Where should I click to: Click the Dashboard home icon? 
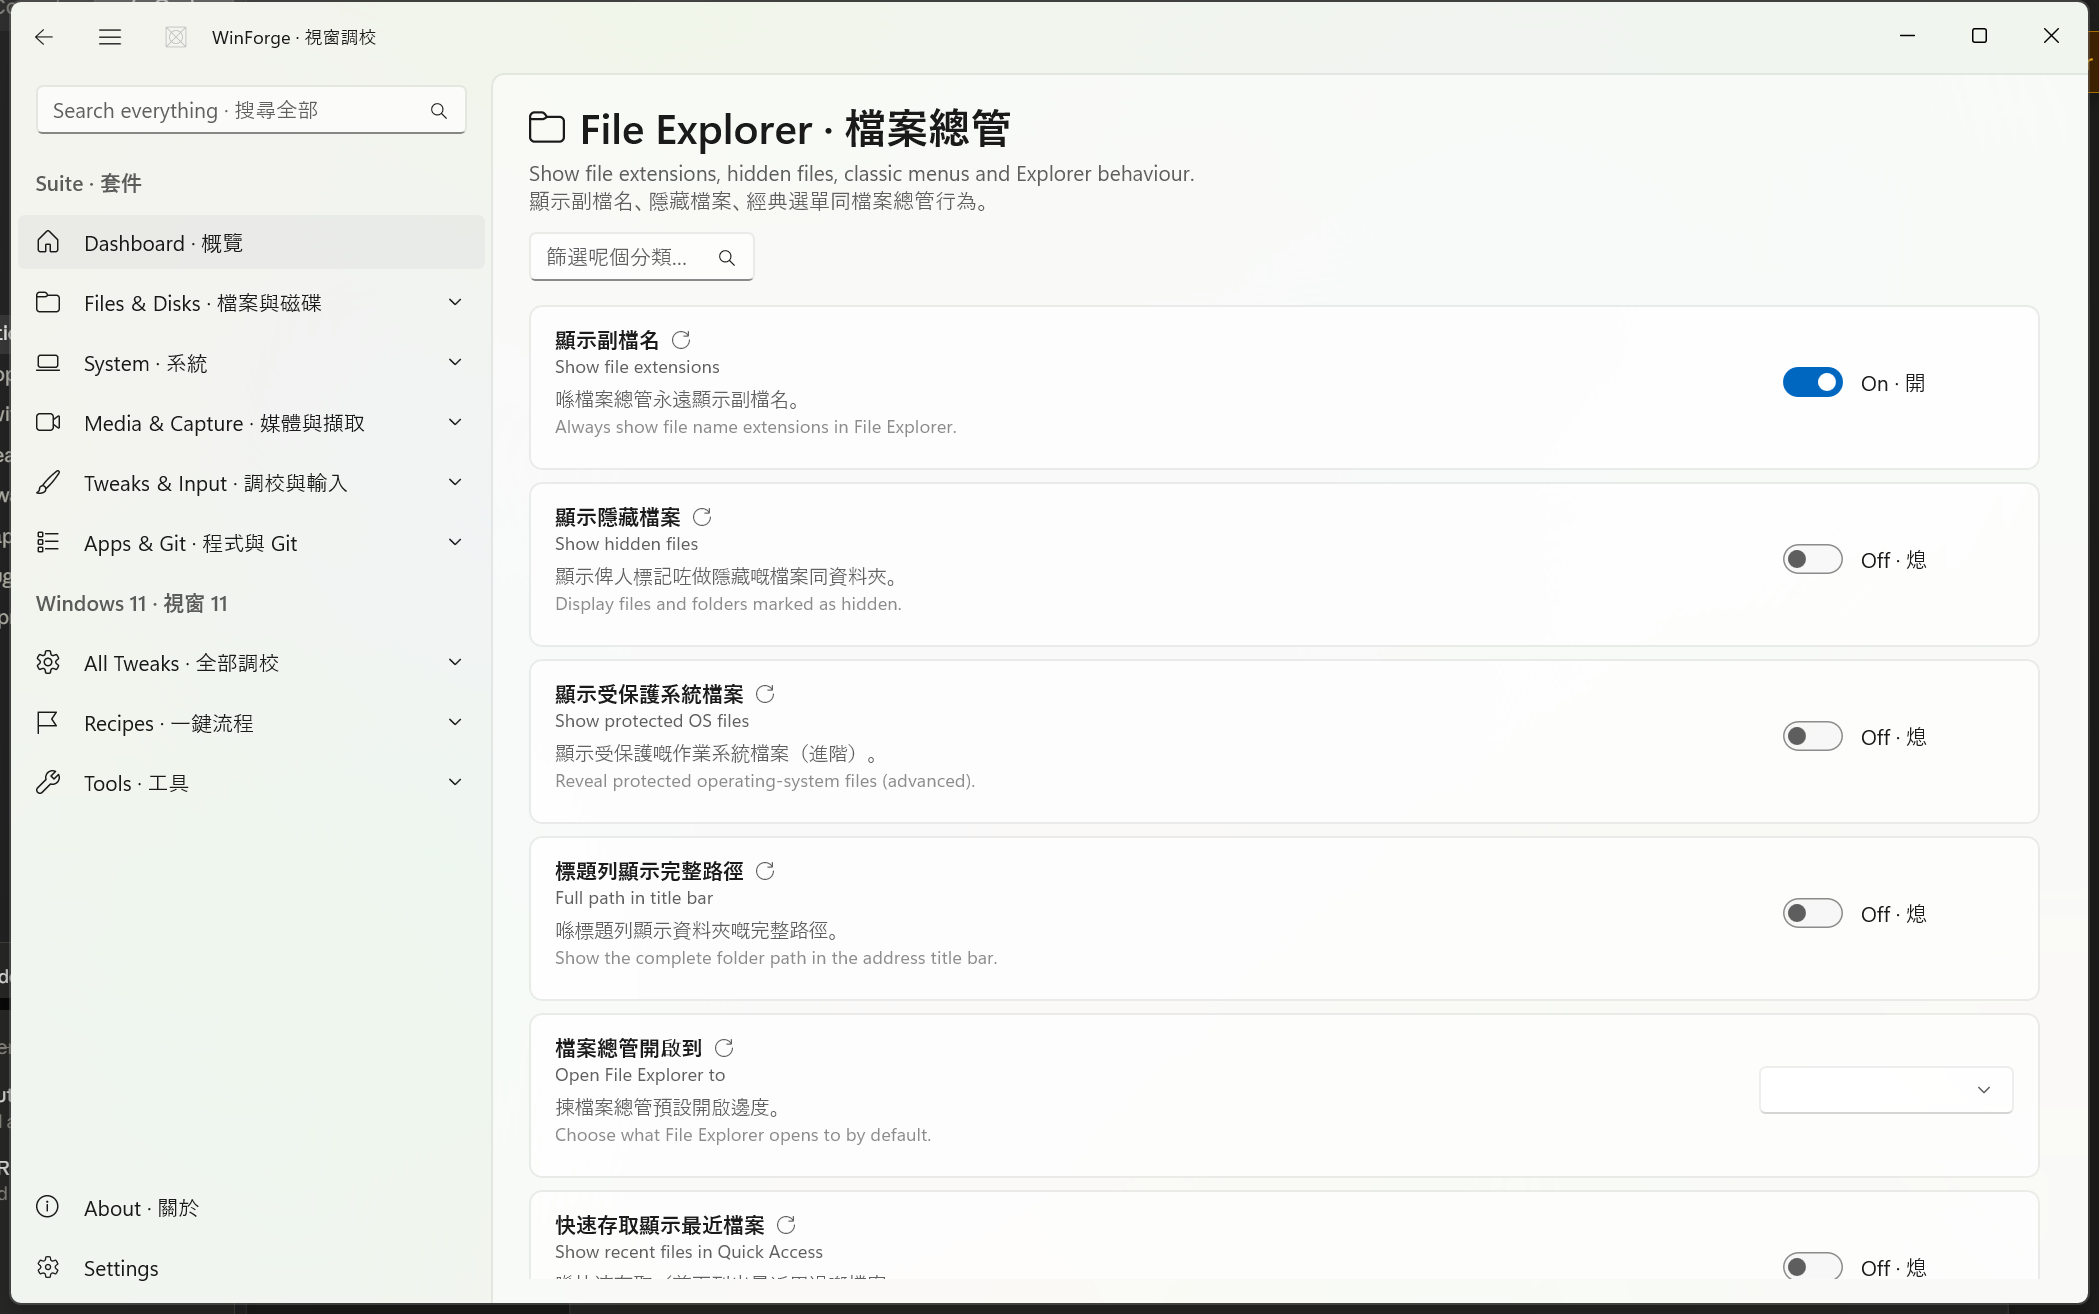tap(48, 243)
